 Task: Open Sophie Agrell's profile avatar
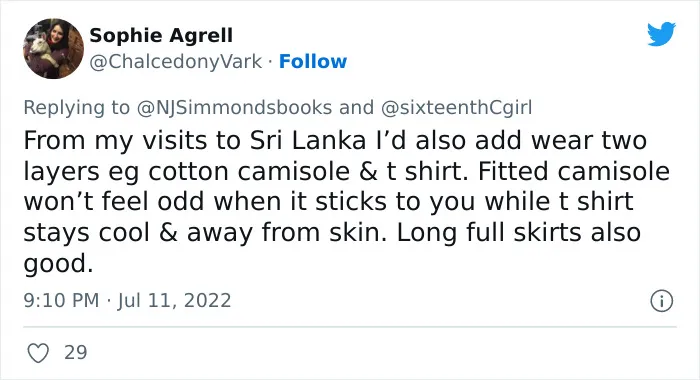point(54,49)
